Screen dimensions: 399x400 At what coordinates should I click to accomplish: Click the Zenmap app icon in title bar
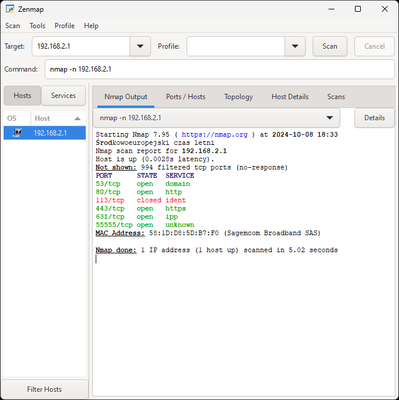(x=10, y=9)
